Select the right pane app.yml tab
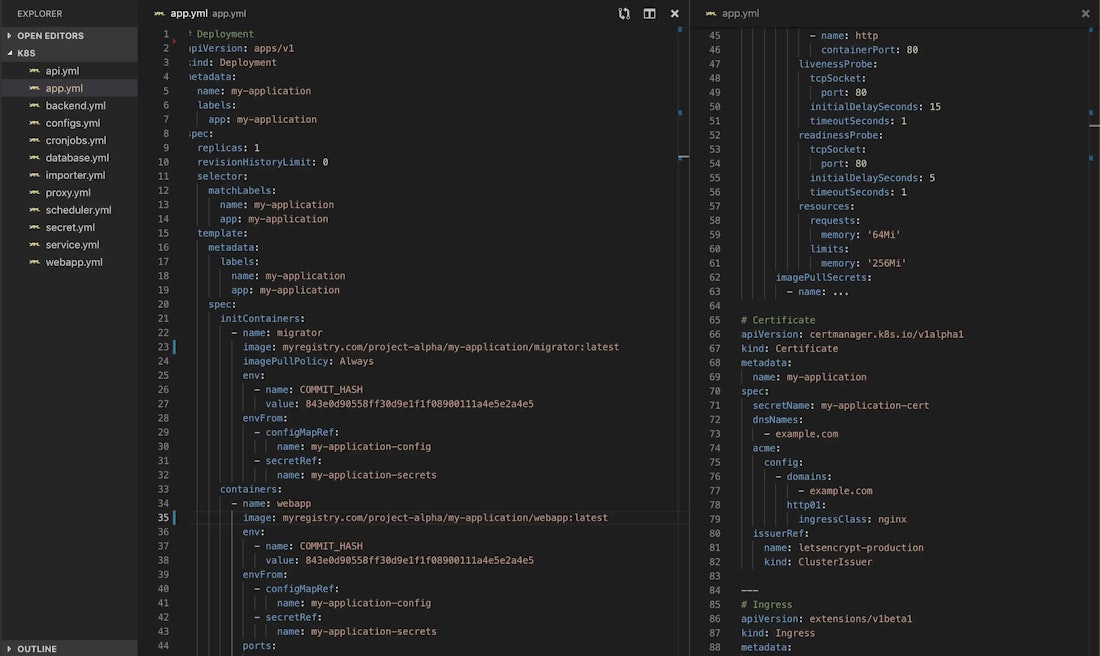Viewport: 1100px width, 656px height. (733, 13)
